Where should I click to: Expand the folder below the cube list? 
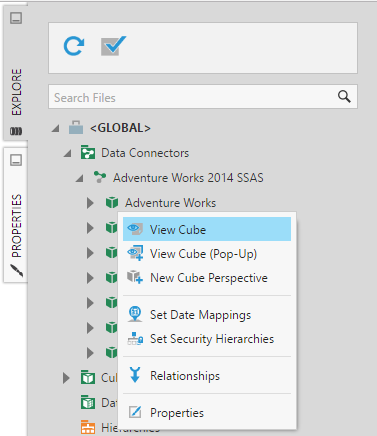(x=66, y=378)
